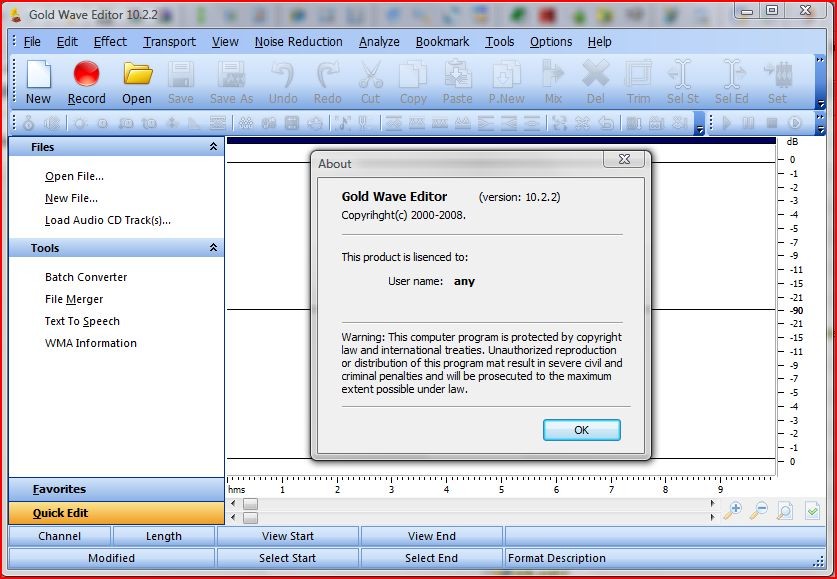Viewport: 837px width, 579px height.
Task: Switch to the Favorites panel
Action: (x=116, y=489)
